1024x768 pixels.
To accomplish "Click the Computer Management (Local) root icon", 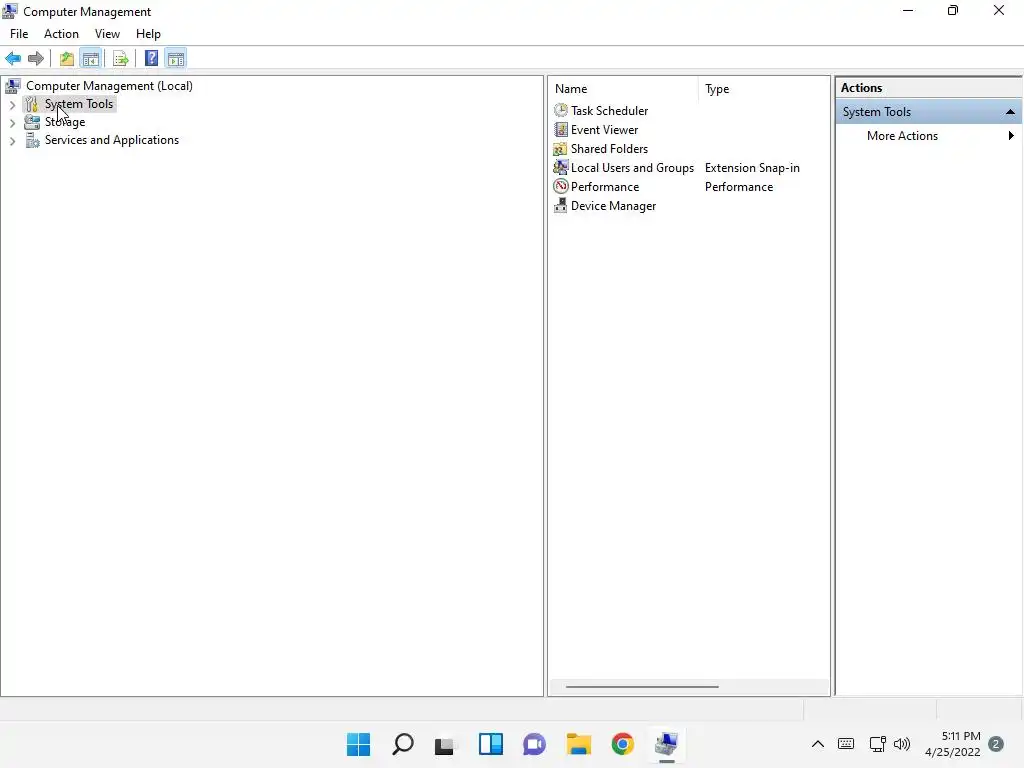I will (12, 86).
